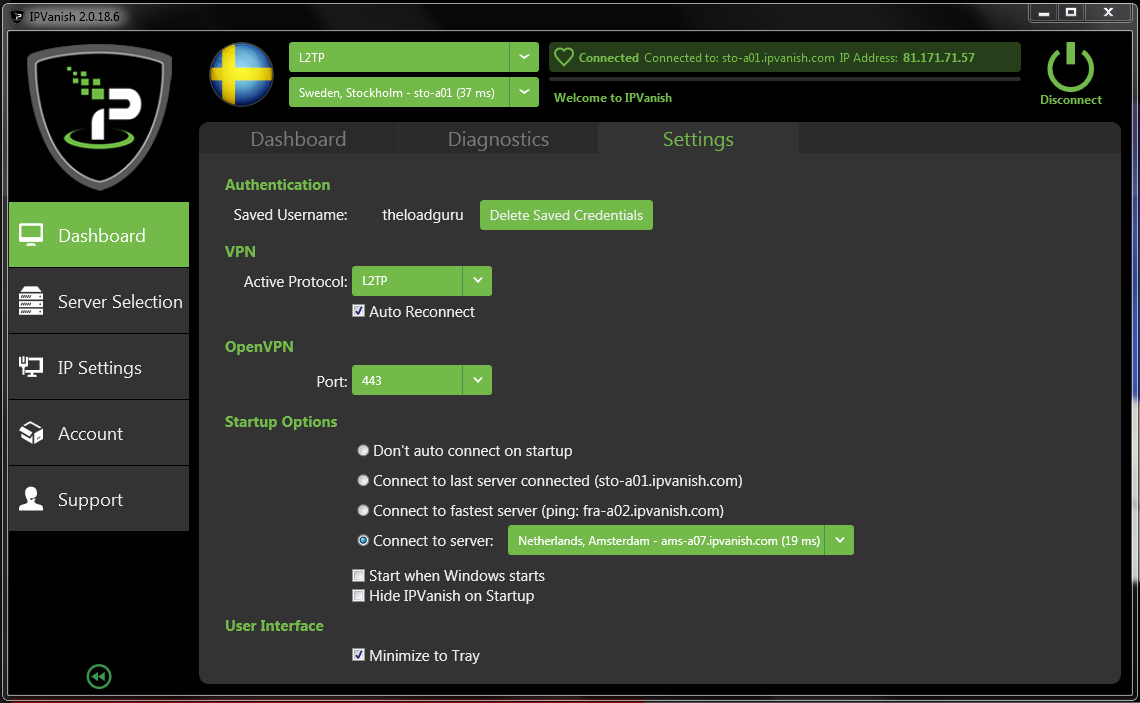The width and height of the screenshot is (1140, 703).
Task: Click the Account box icon
Action: pyautogui.click(x=31, y=433)
